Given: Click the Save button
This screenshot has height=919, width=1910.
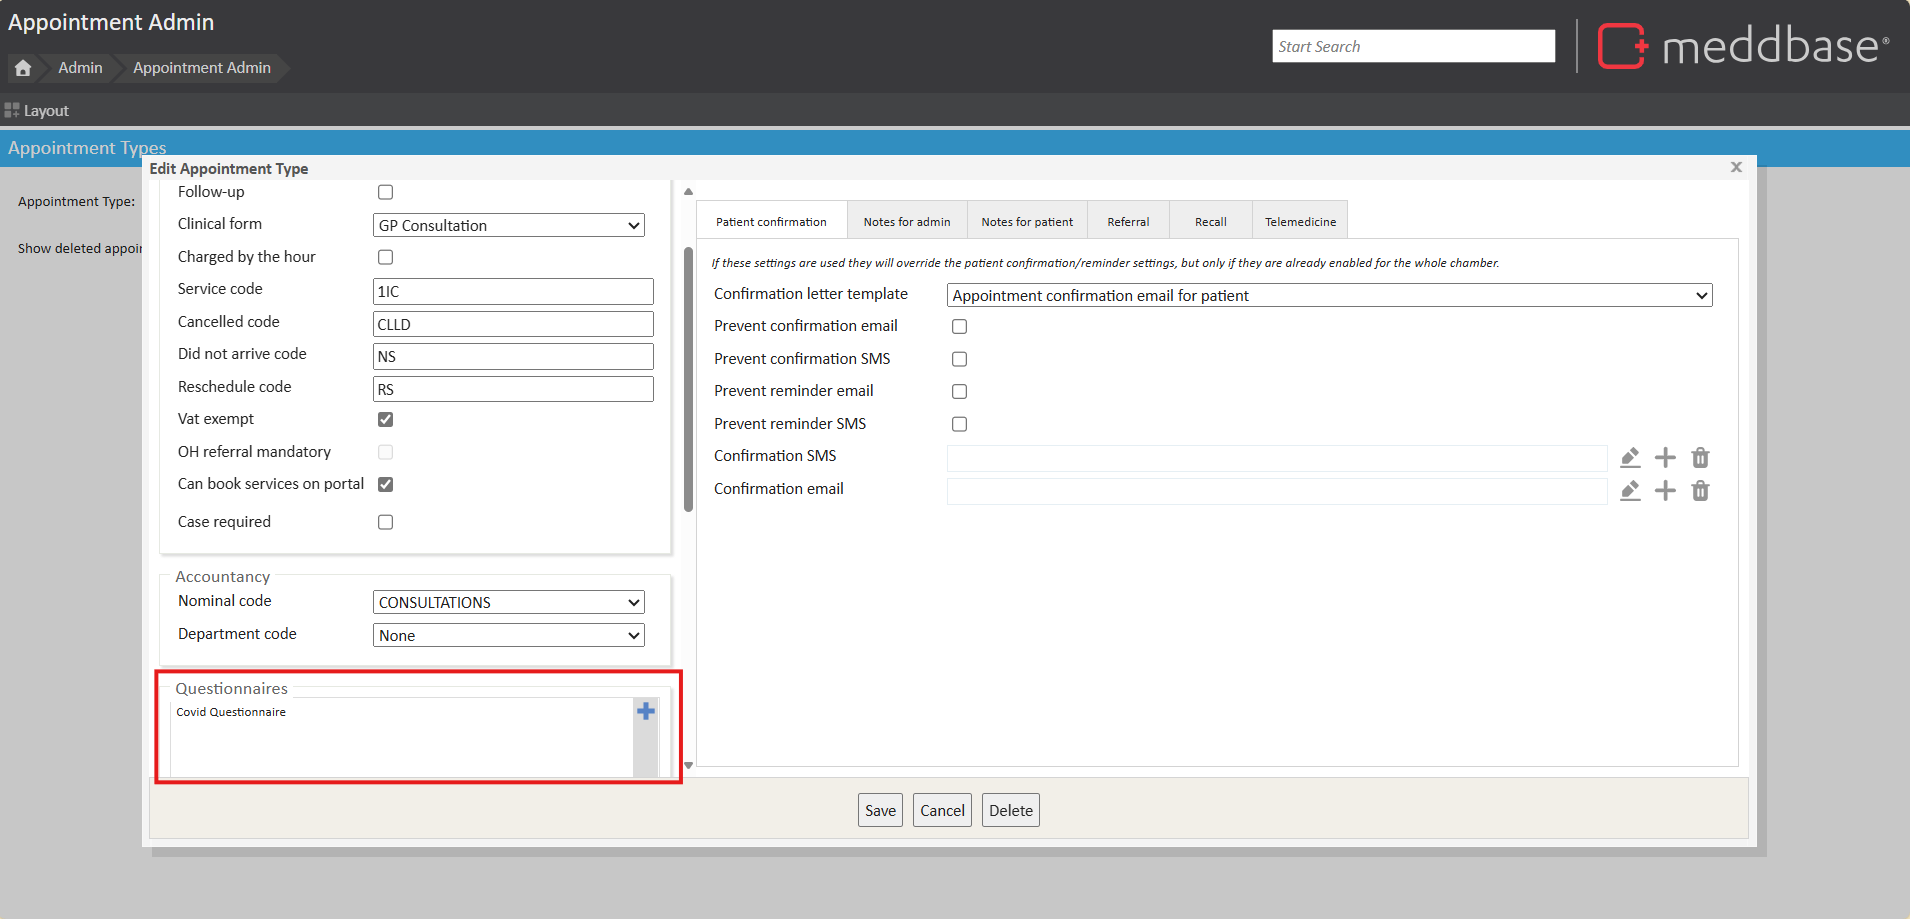Looking at the screenshot, I should [880, 811].
